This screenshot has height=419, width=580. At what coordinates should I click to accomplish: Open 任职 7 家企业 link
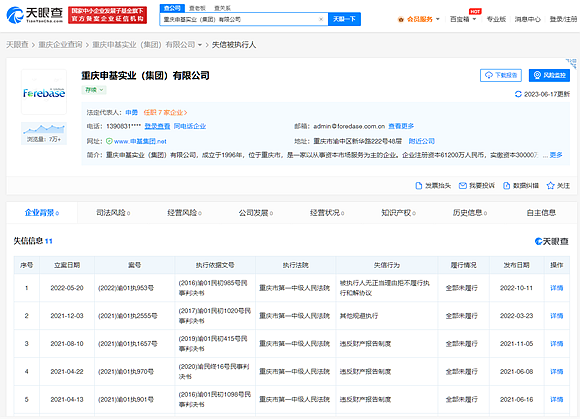point(165,112)
